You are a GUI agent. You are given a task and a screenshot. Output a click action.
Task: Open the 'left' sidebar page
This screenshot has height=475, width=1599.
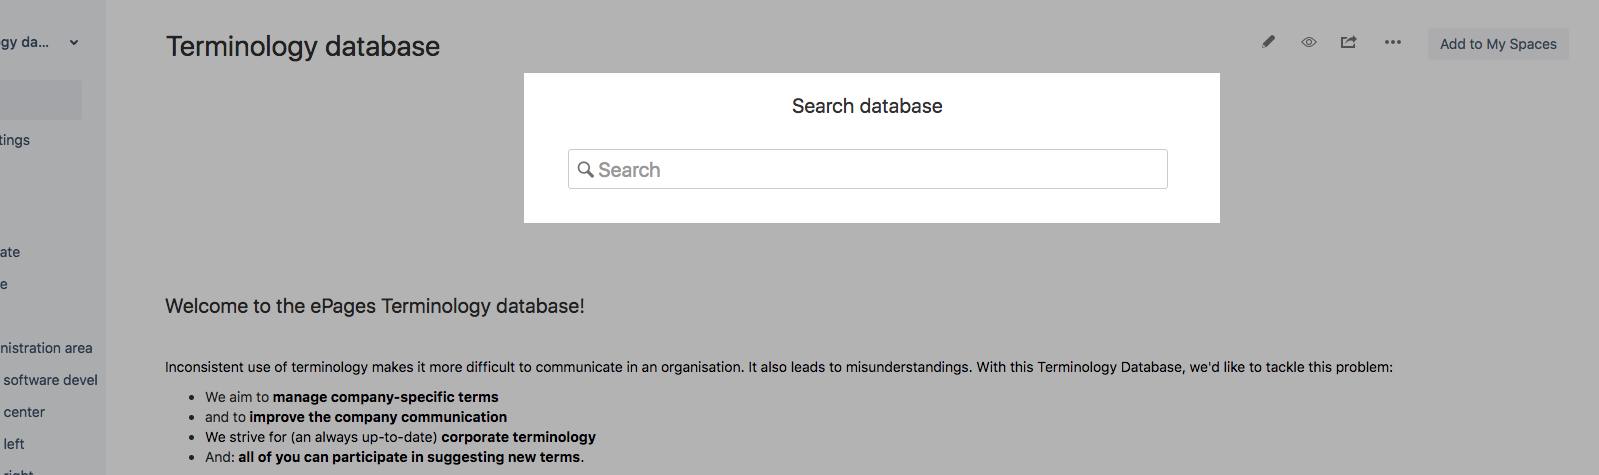[14, 444]
